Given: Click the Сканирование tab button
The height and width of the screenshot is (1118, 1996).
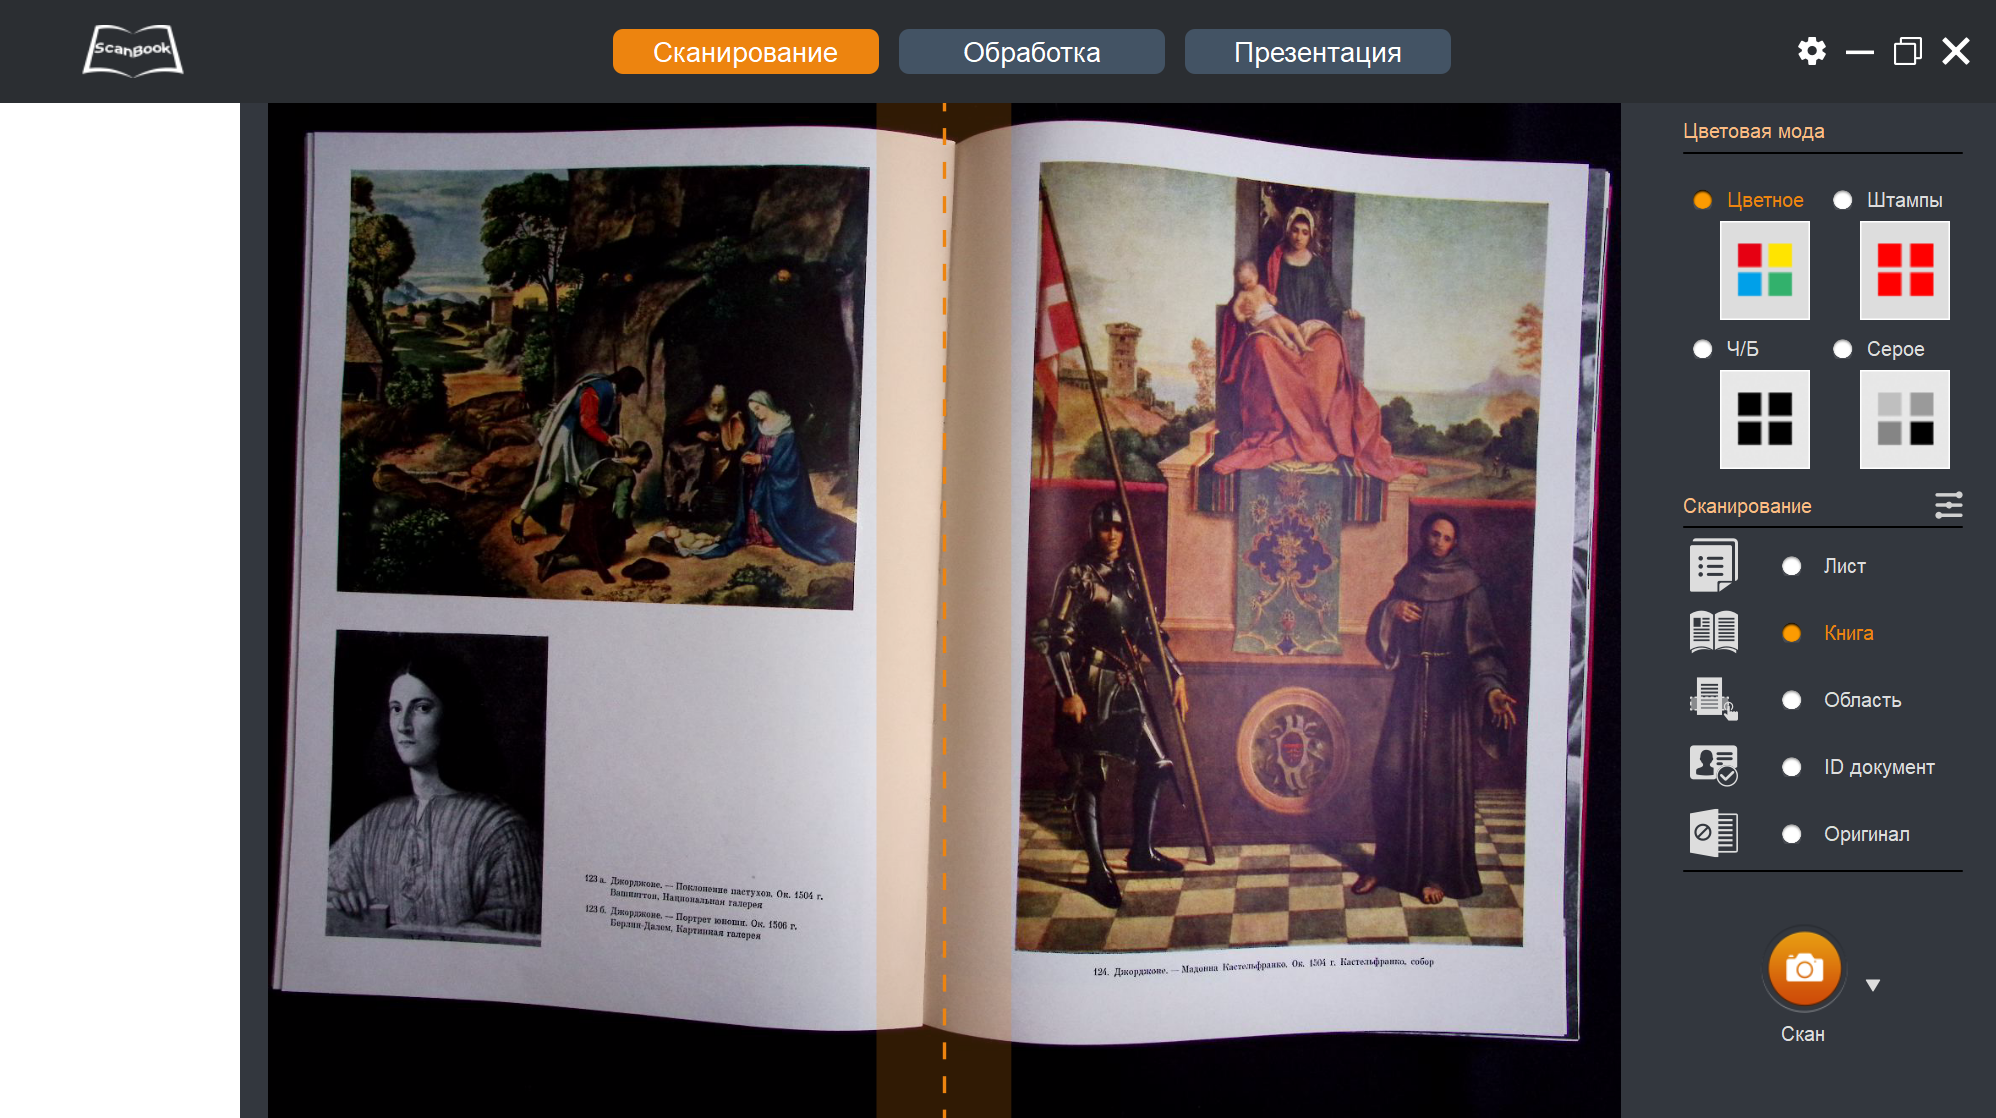Looking at the screenshot, I should (745, 52).
